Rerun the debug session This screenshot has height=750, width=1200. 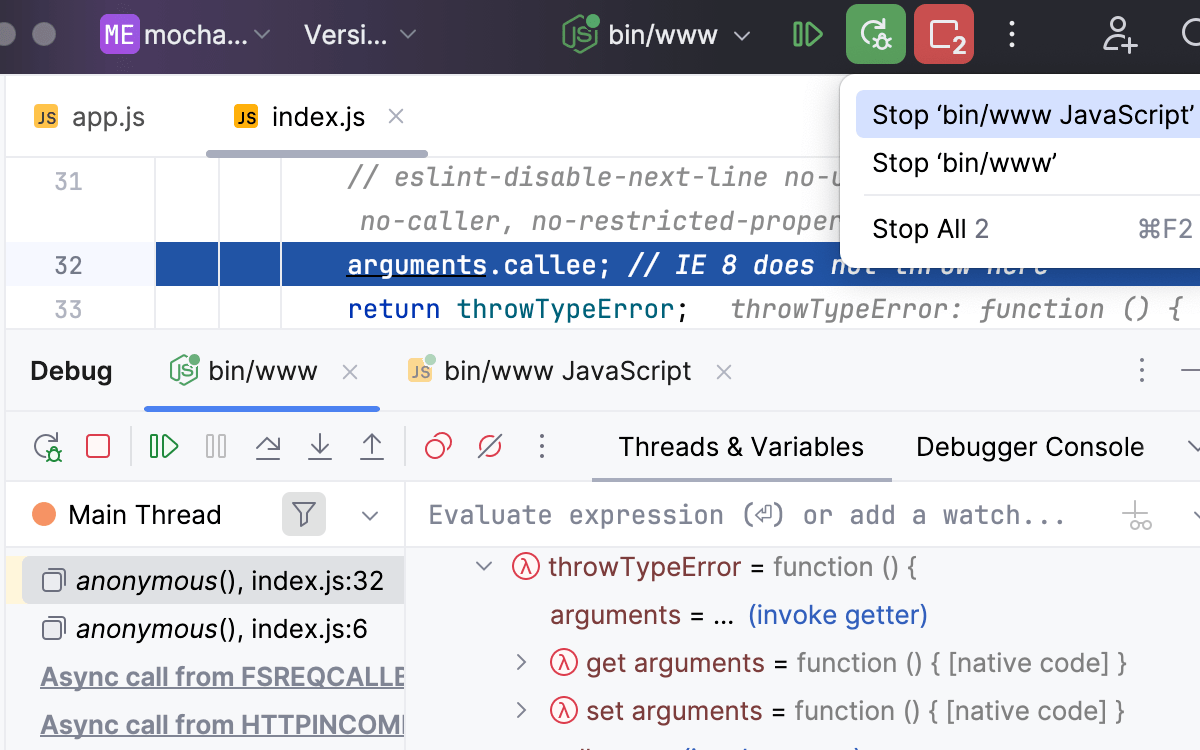pyautogui.click(x=48, y=446)
